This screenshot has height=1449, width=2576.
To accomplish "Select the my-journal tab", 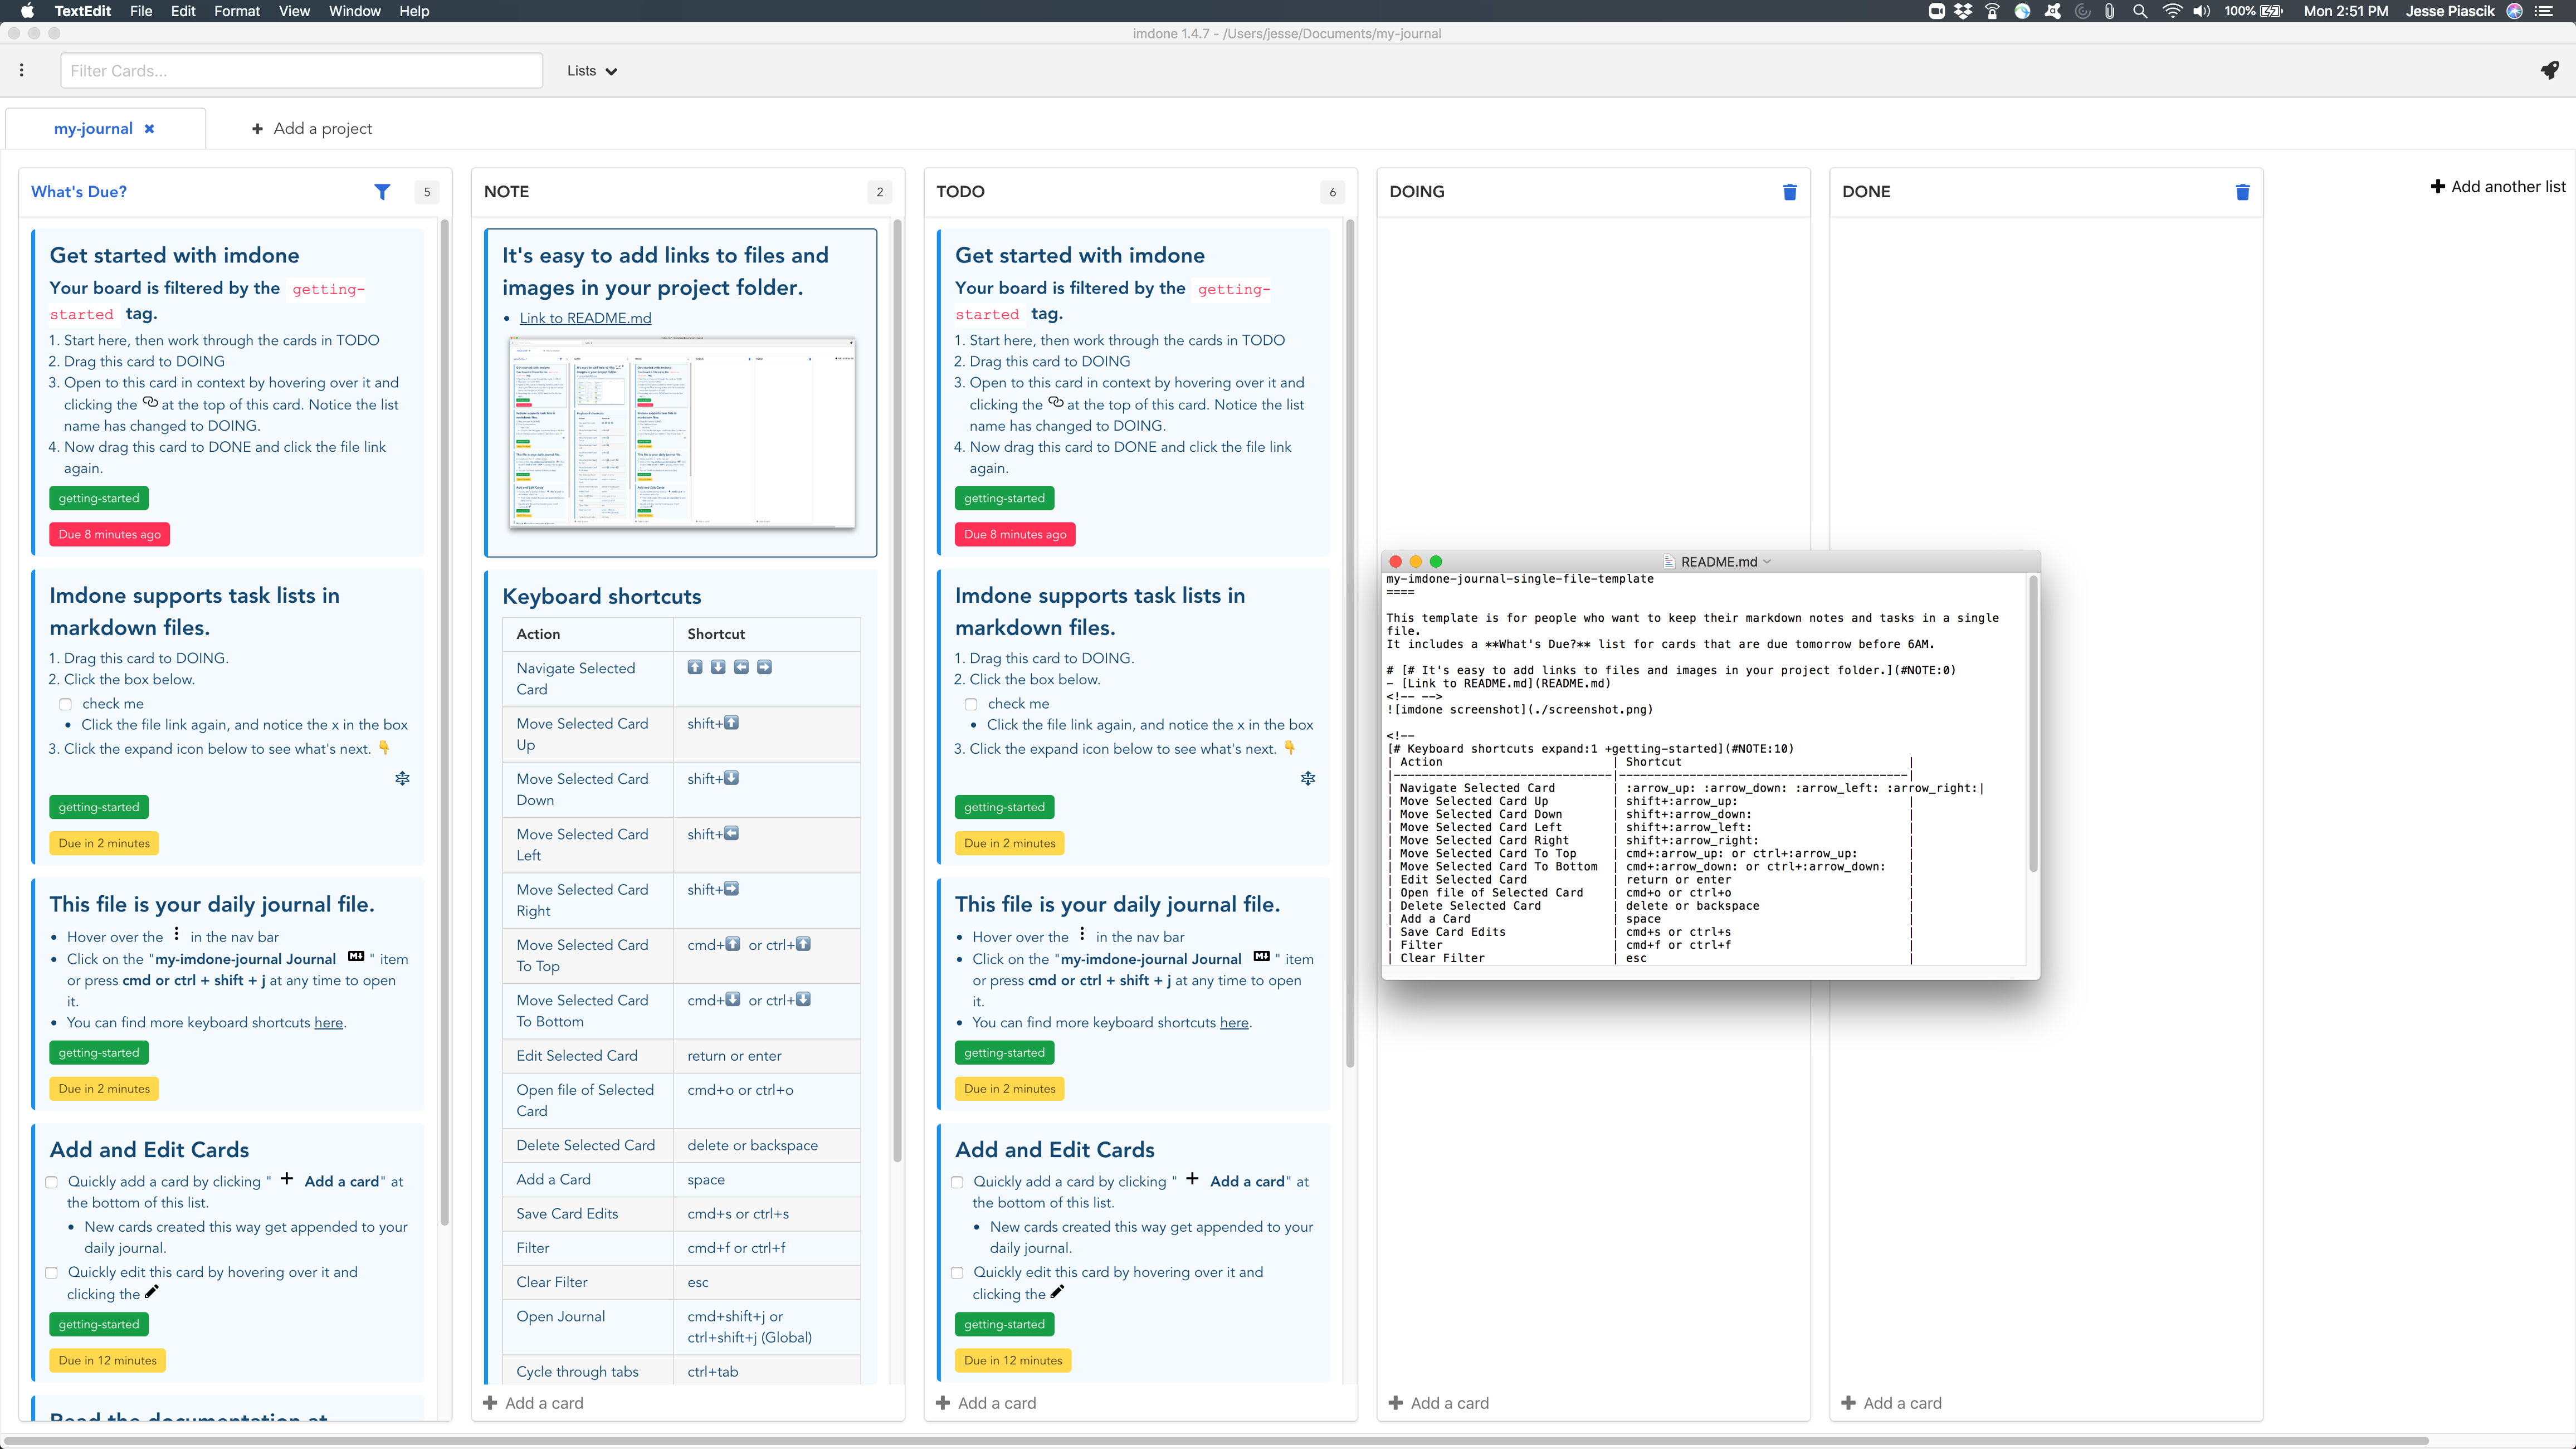I will pos(93,129).
